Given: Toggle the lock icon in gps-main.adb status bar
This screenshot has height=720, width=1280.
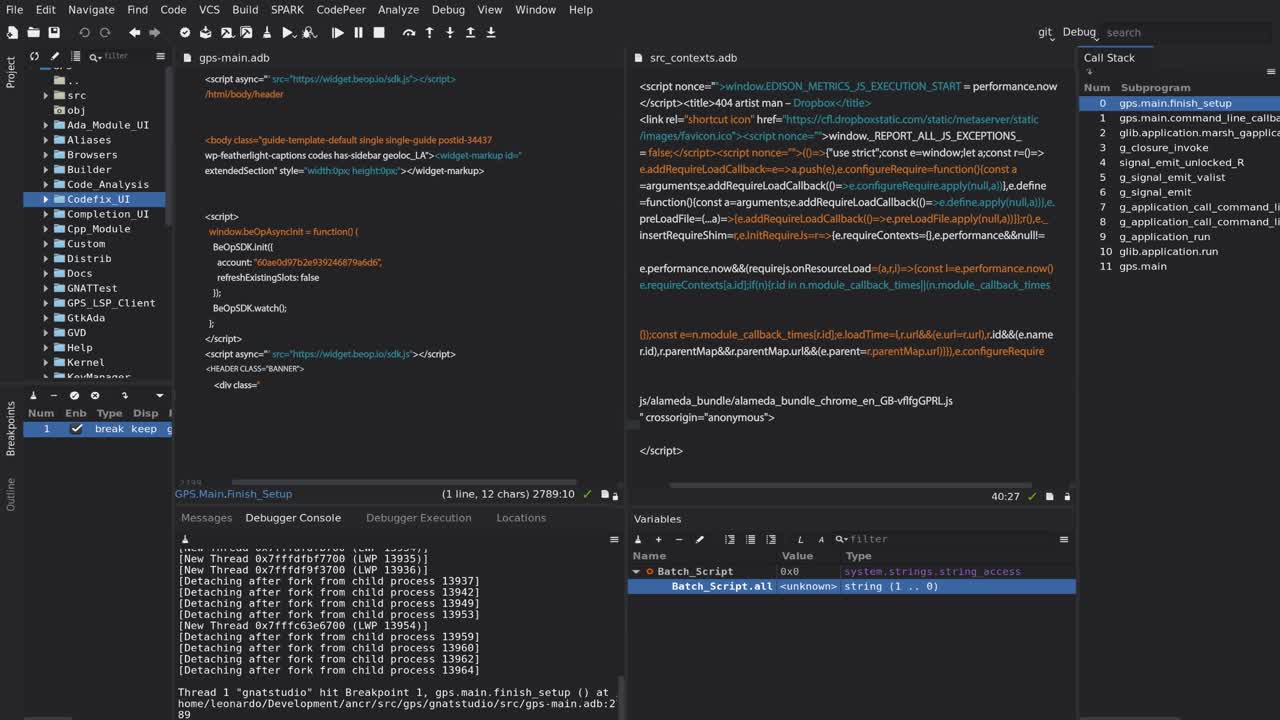Looking at the screenshot, I should [x=615, y=495].
